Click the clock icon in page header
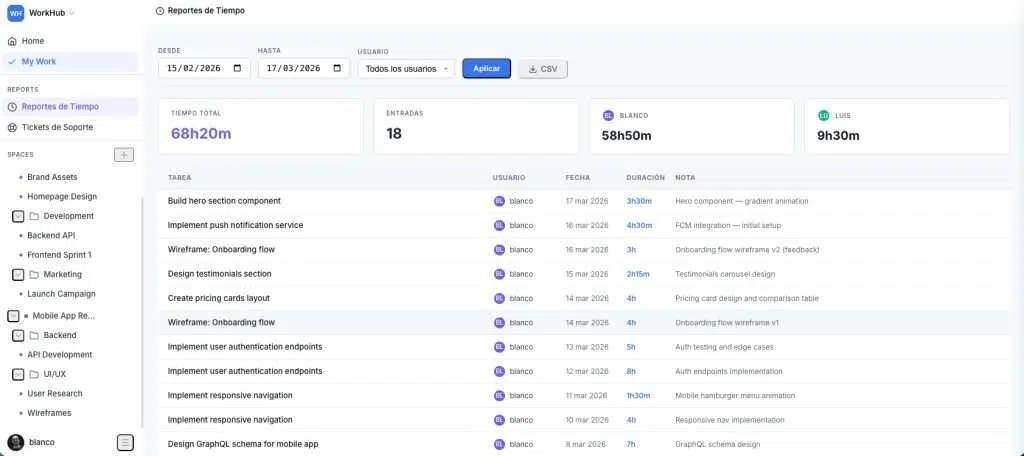1024x456 pixels. pyautogui.click(x=160, y=11)
